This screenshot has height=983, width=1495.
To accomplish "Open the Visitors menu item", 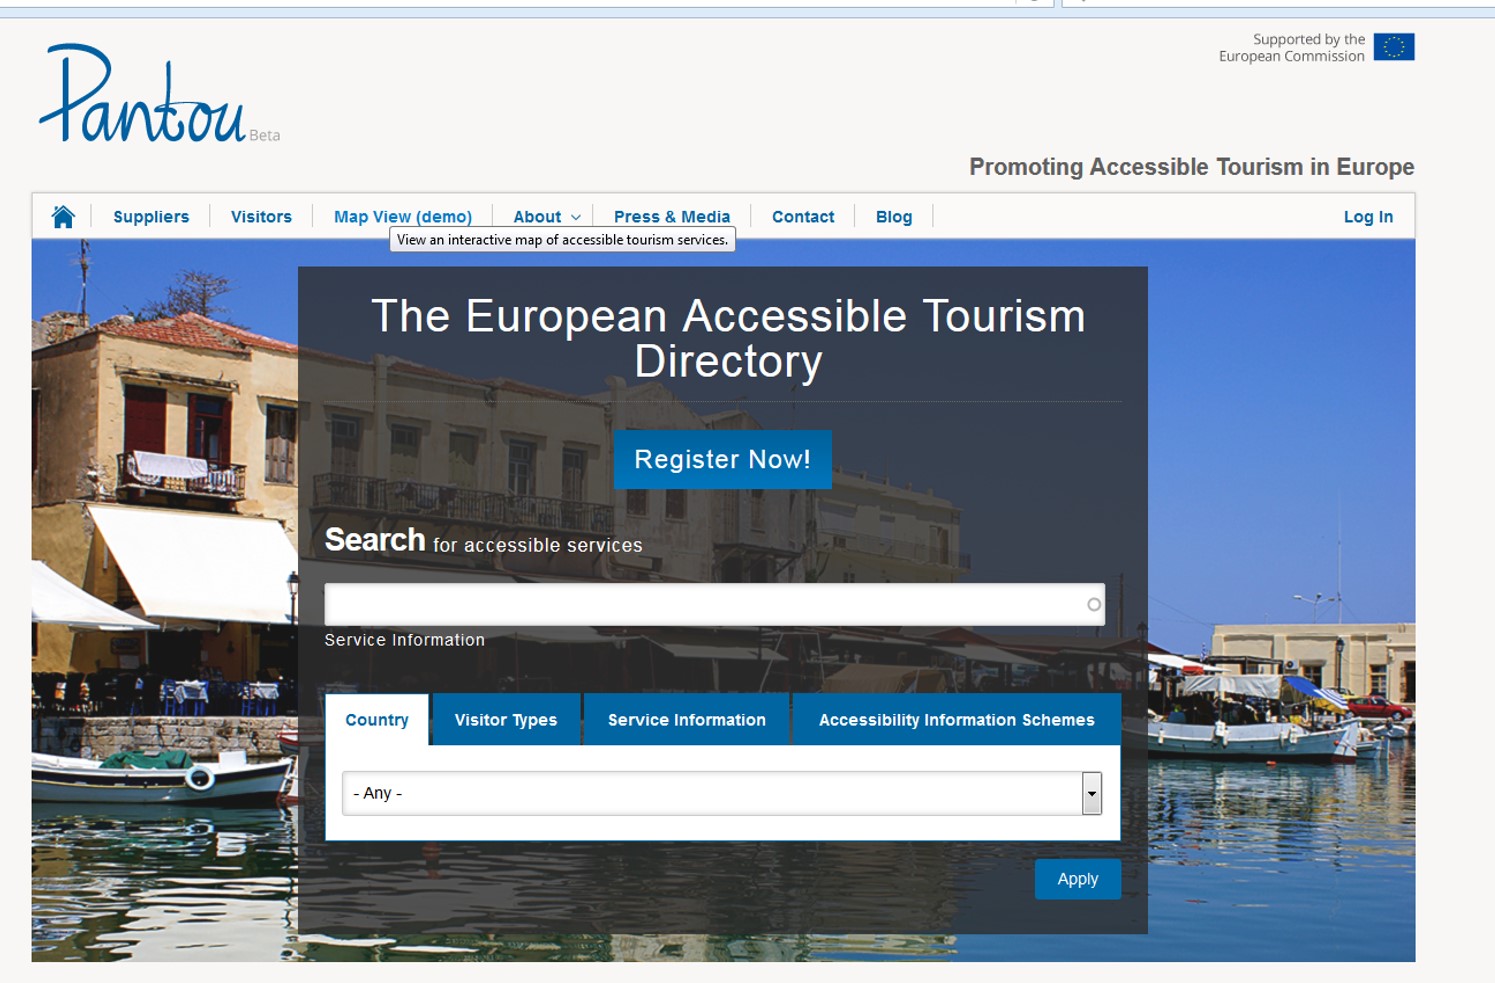I will click(x=261, y=217).
